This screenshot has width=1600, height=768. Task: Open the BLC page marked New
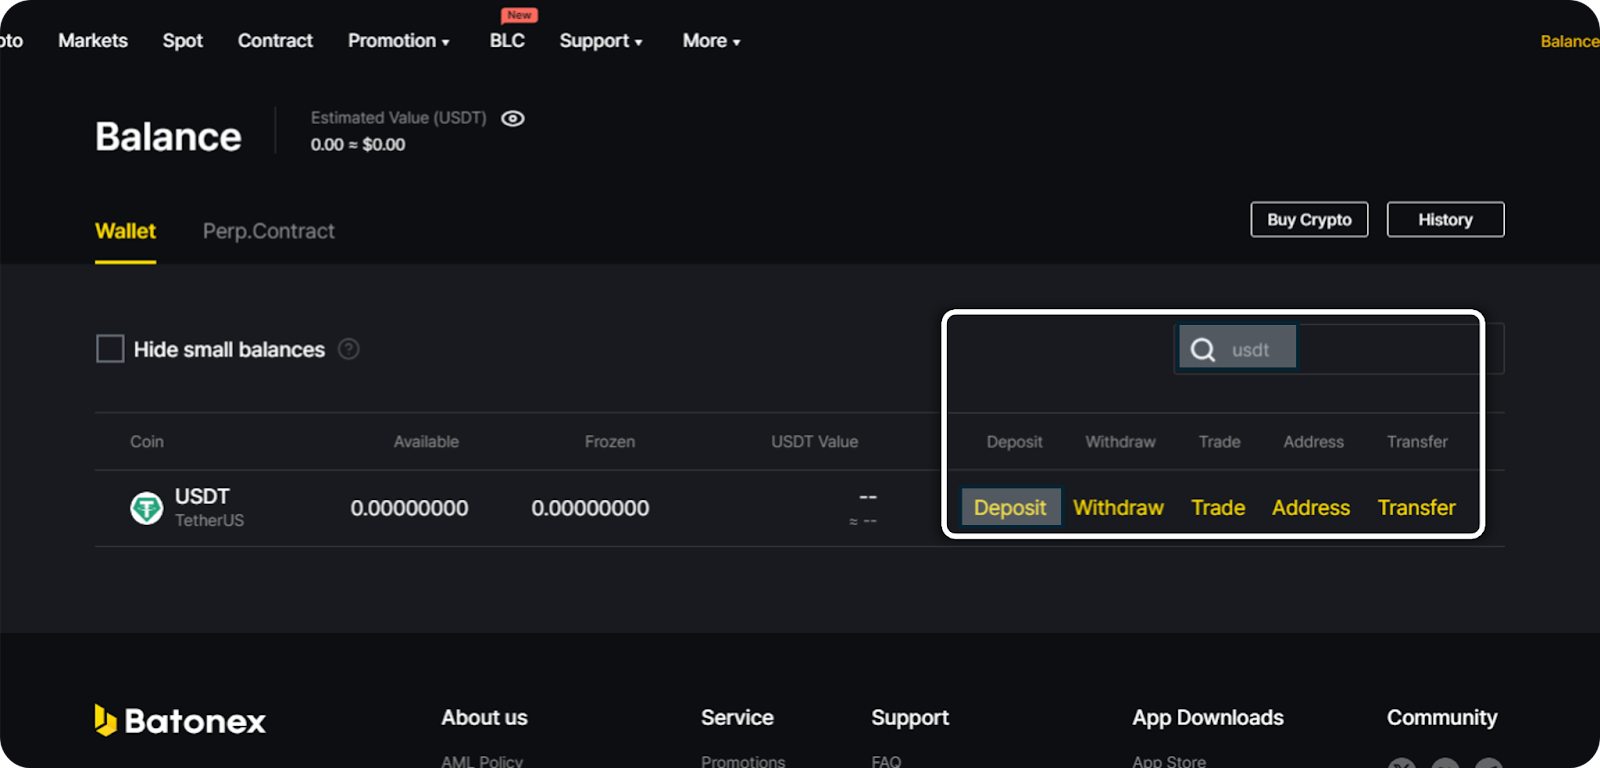pos(507,40)
